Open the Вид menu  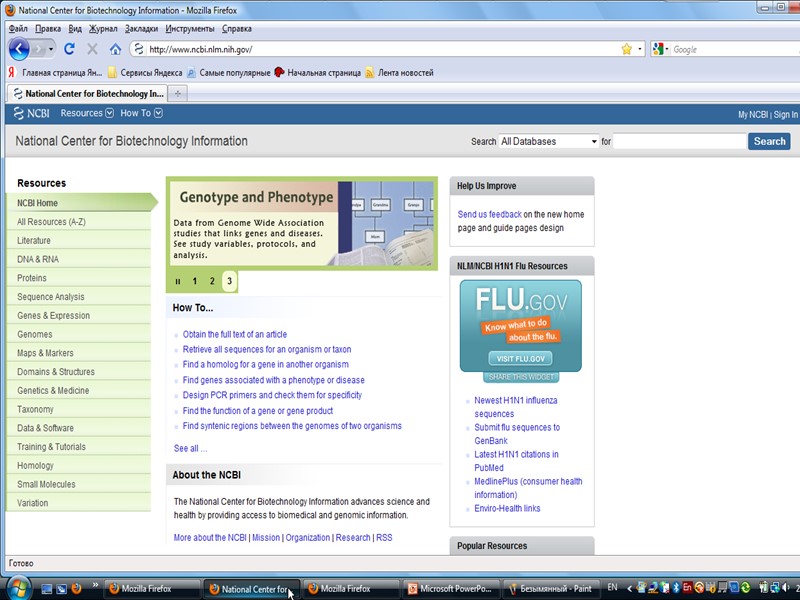pyautogui.click(x=75, y=29)
